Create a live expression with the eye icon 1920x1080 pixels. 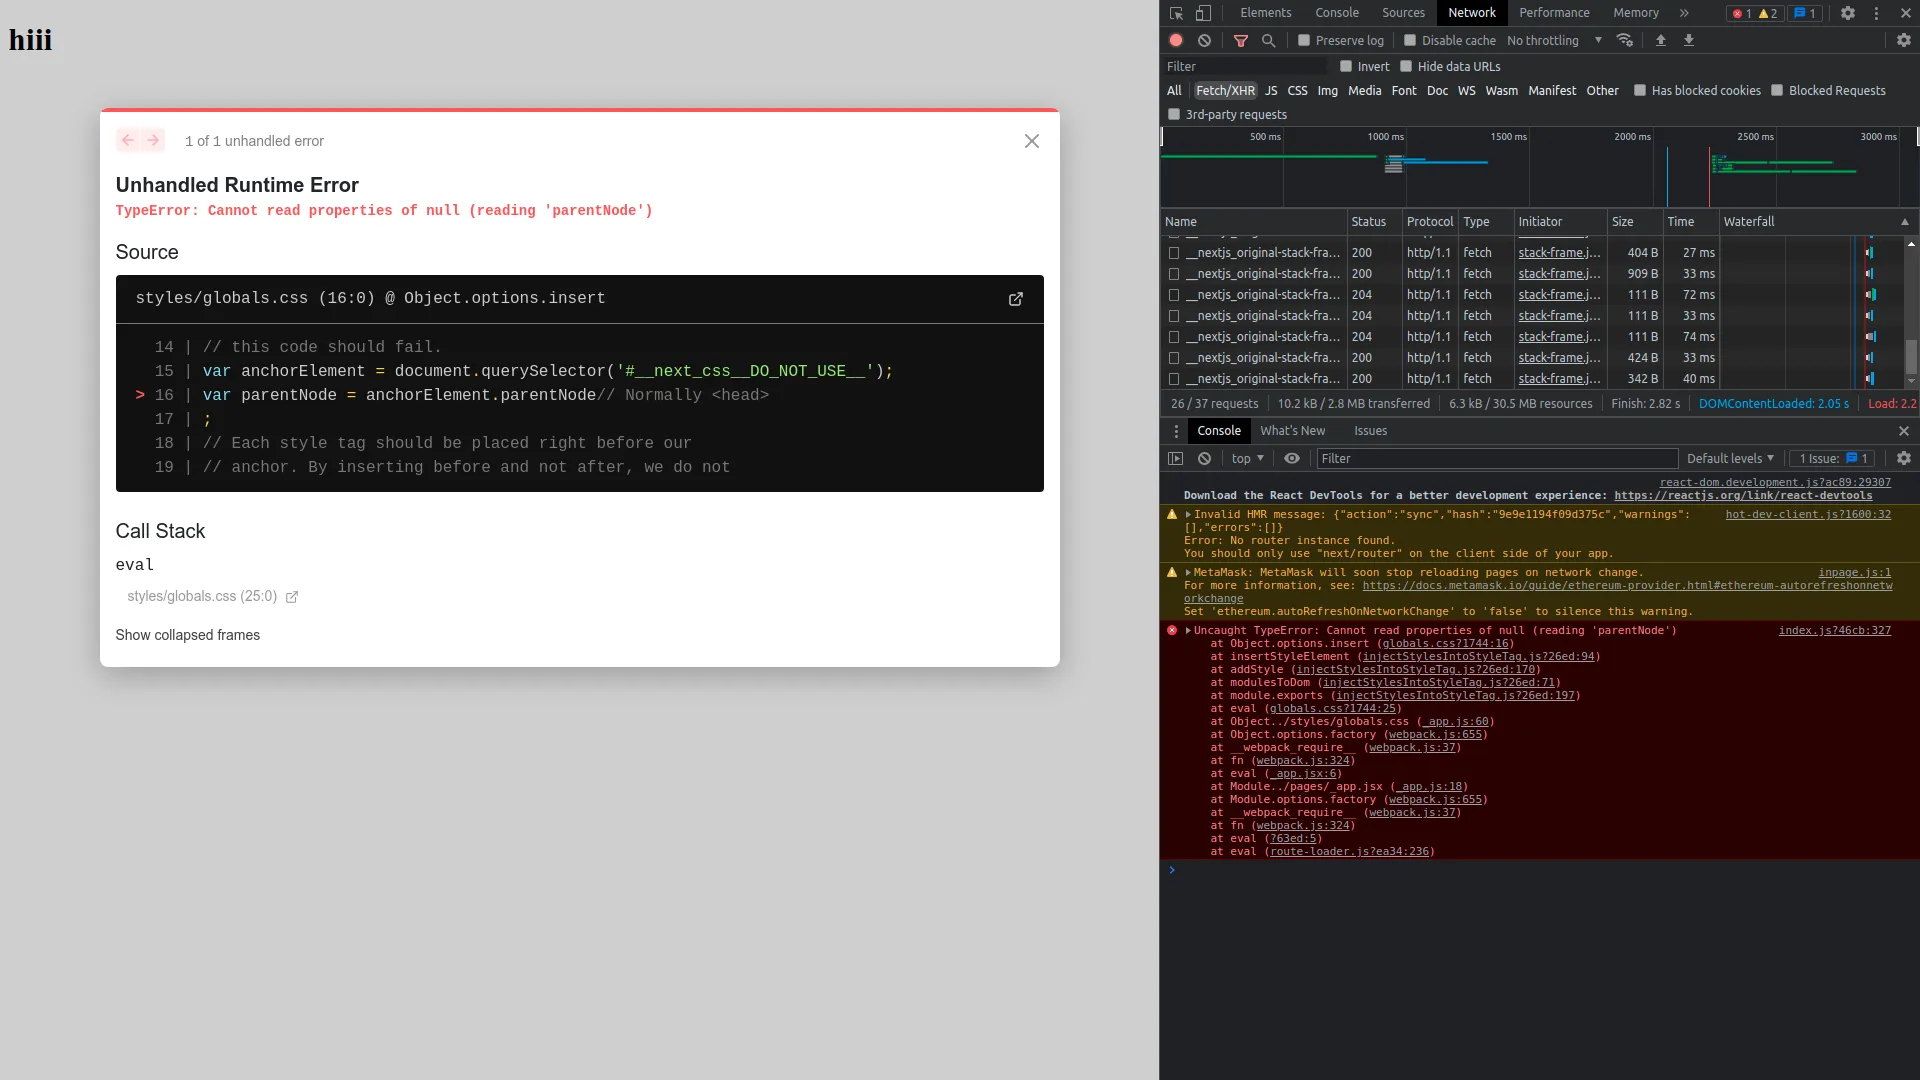pyautogui.click(x=1292, y=458)
